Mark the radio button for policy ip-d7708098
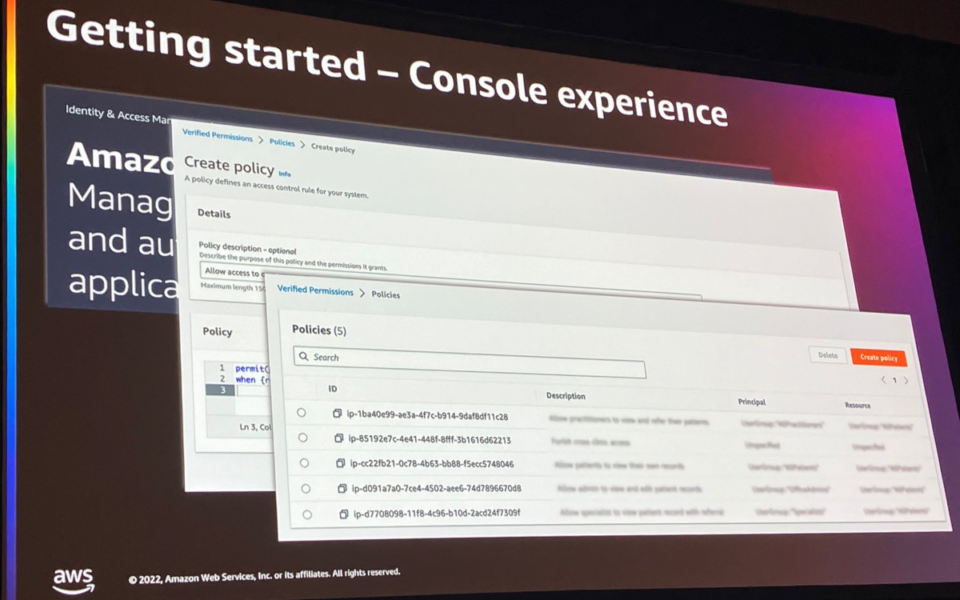 [x=307, y=515]
